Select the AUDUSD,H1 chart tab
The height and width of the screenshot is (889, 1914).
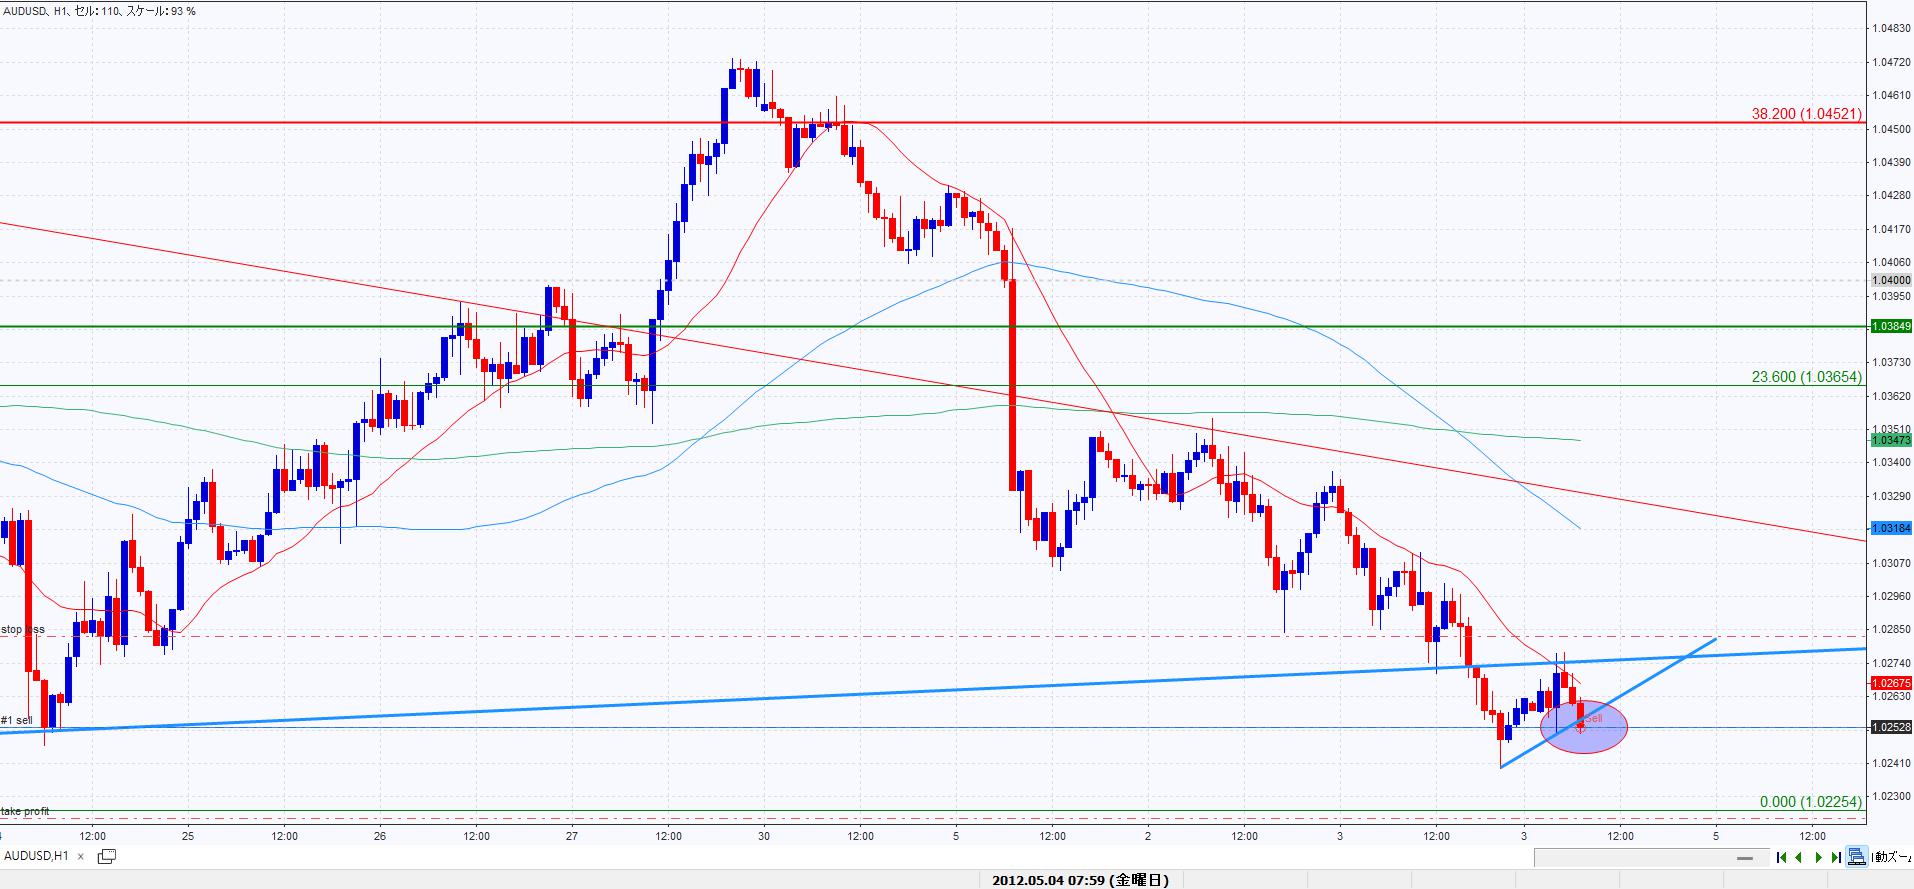pyautogui.click(x=37, y=856)
